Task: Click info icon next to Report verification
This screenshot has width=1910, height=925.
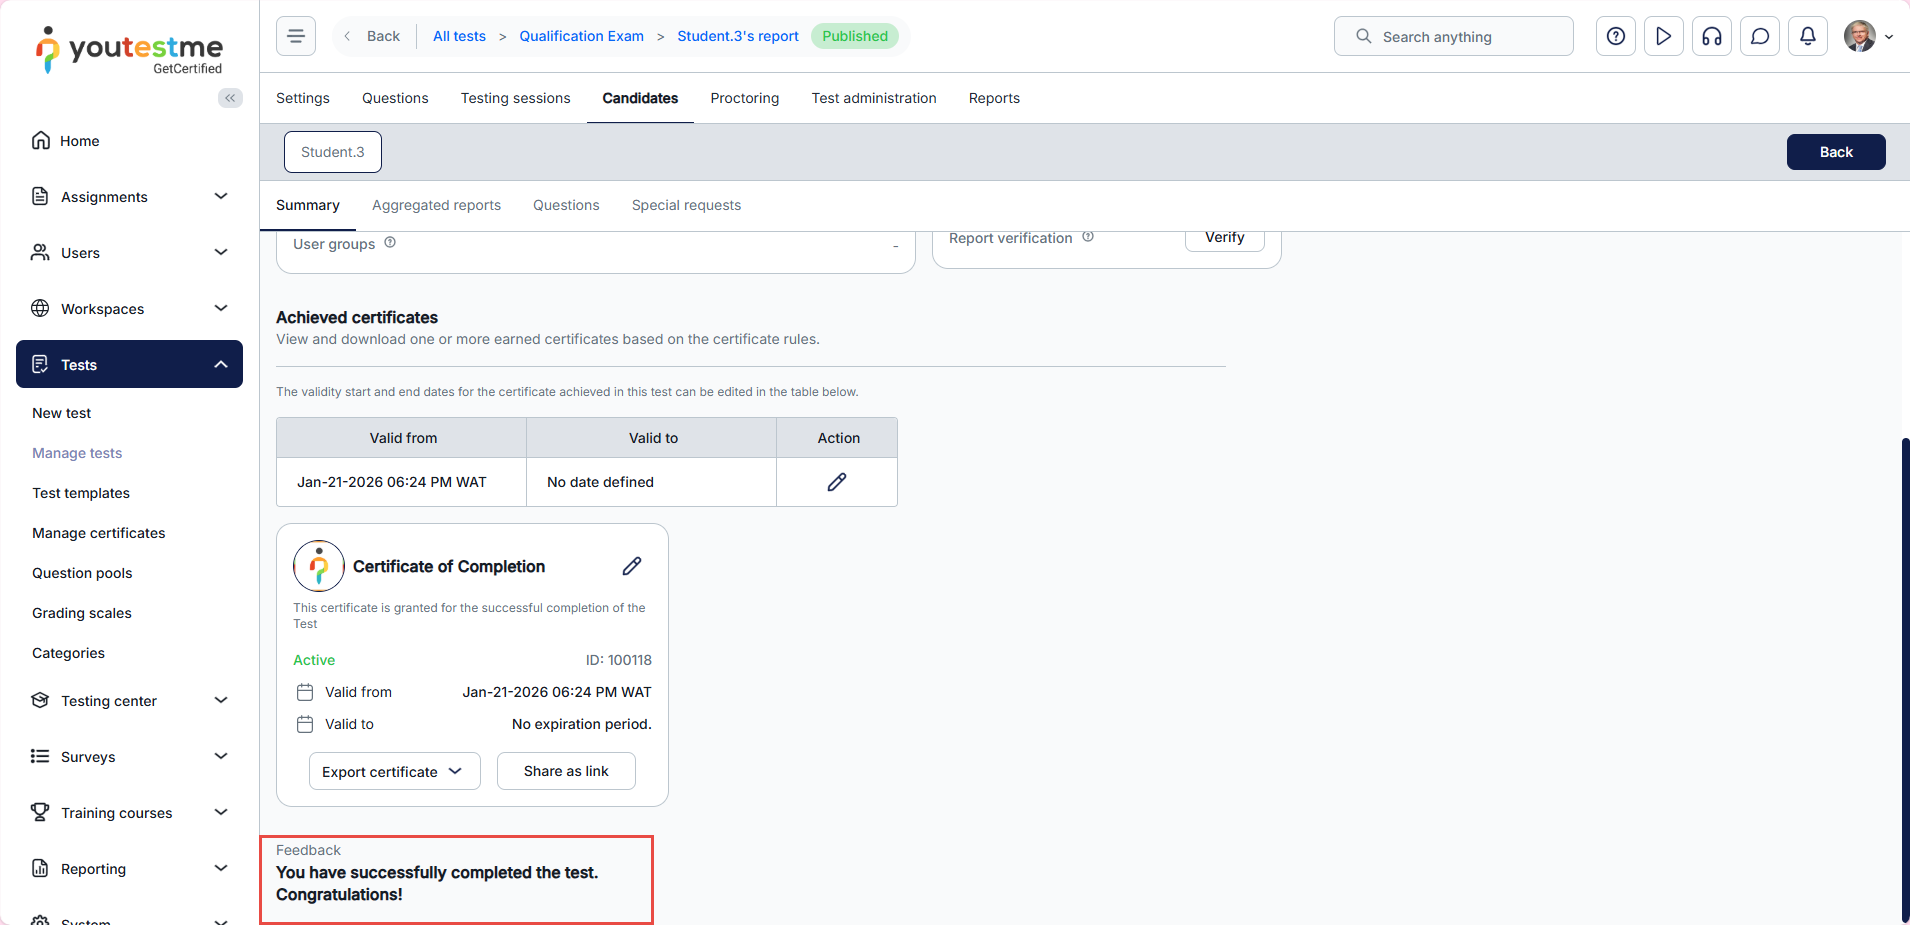Action: 1088,237
